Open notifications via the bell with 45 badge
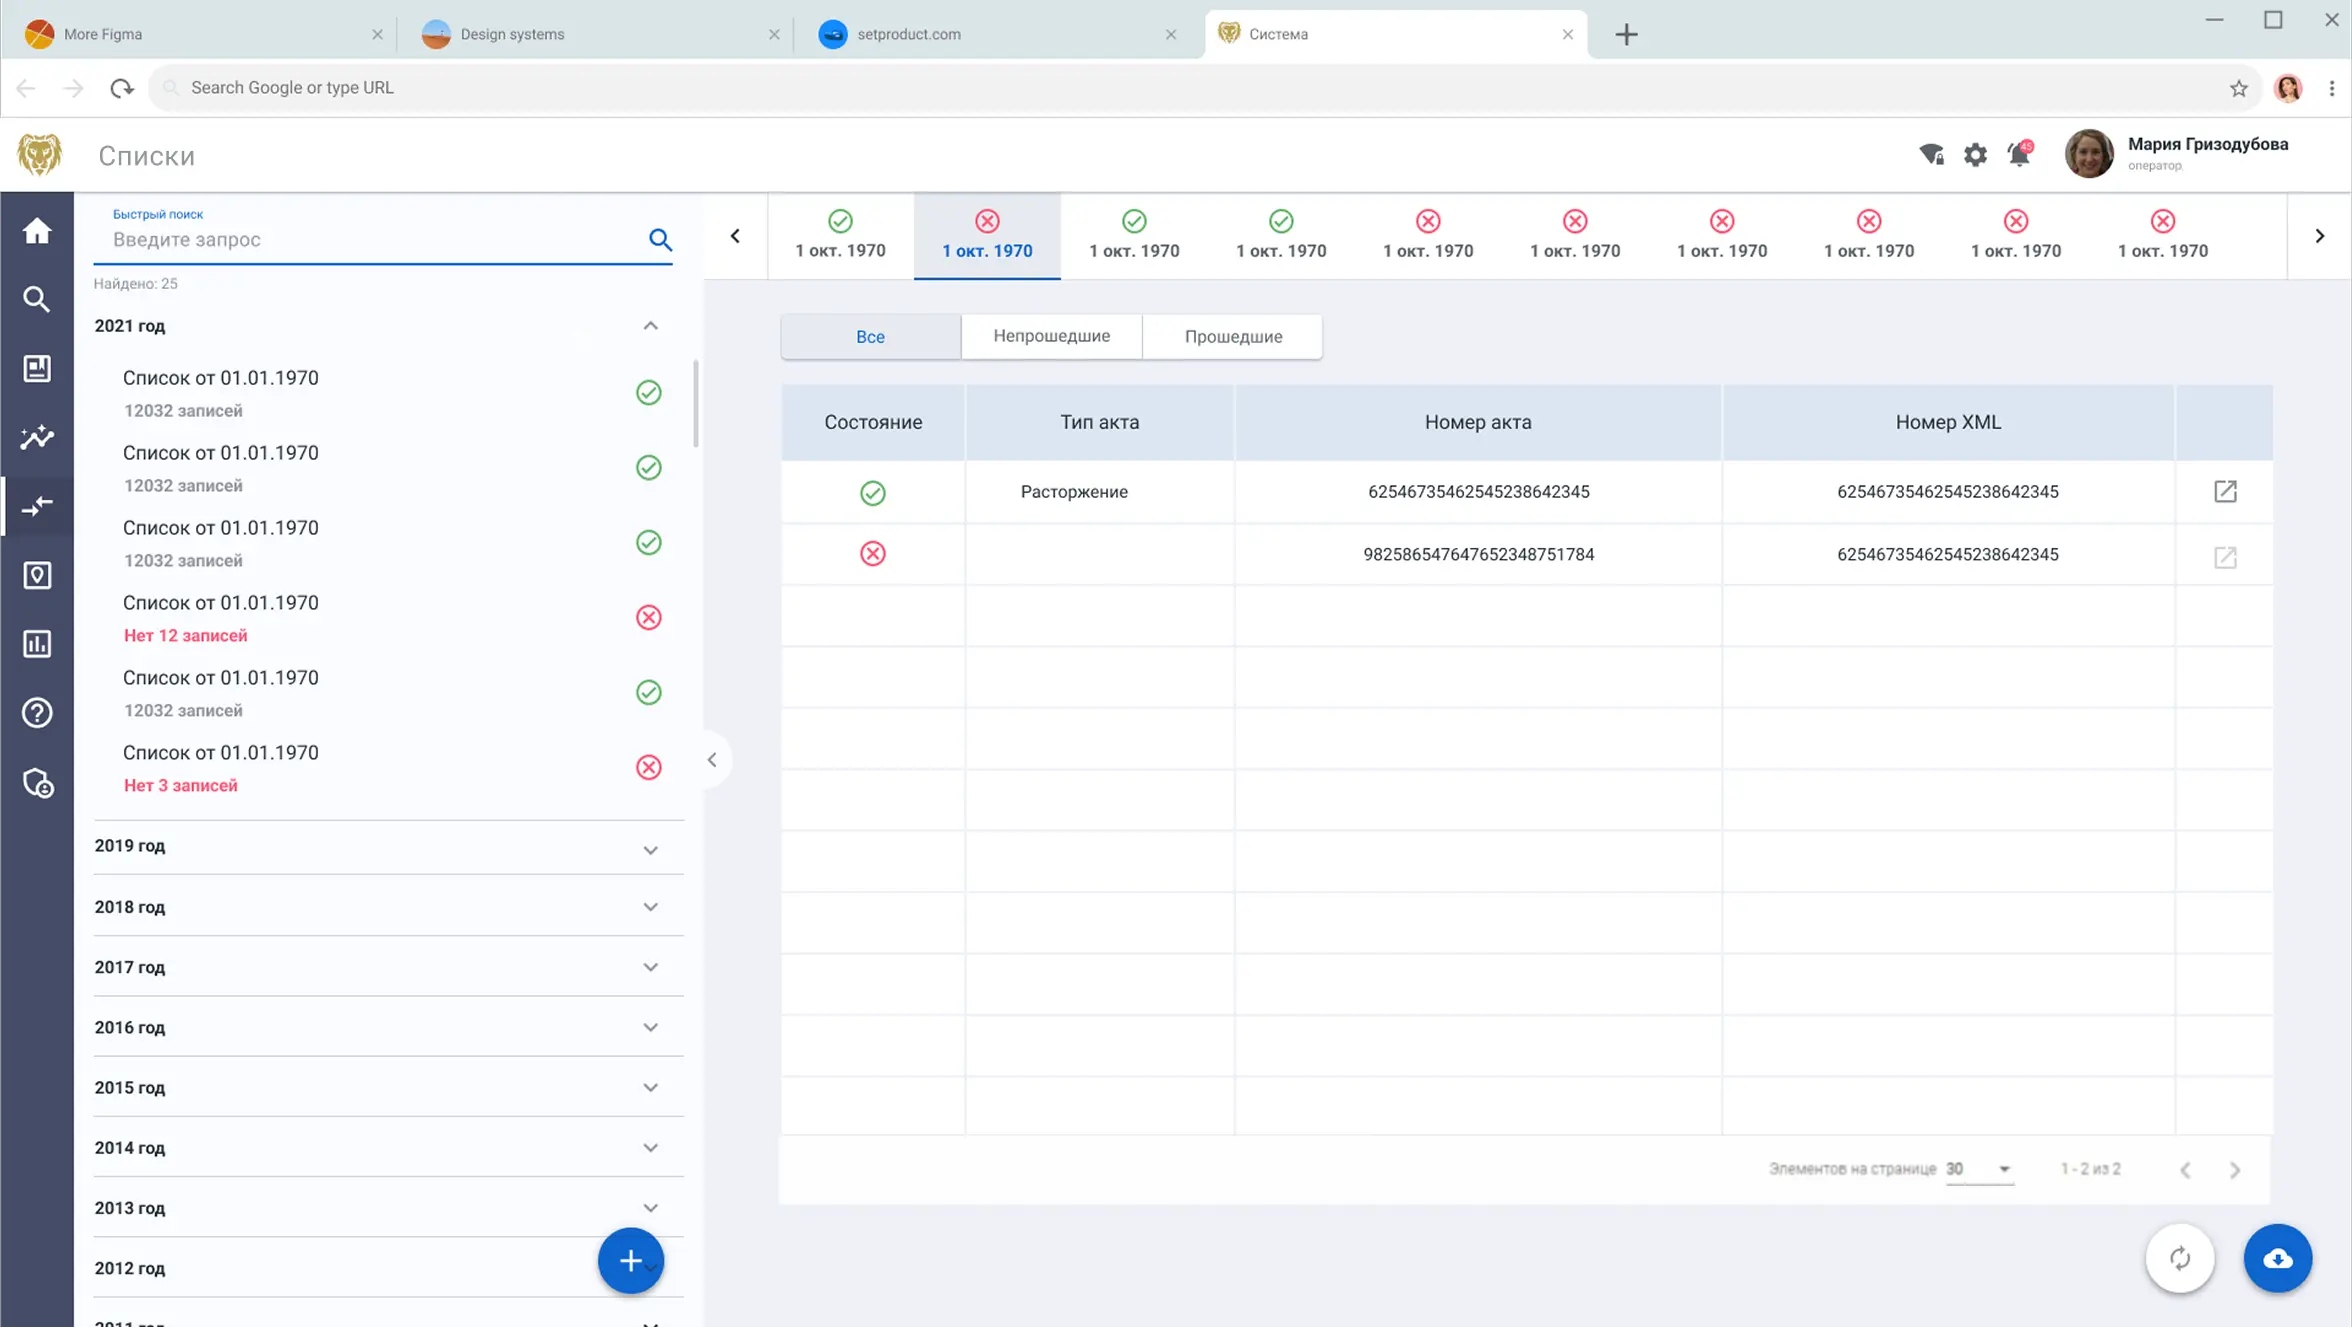Image resolution: width=2352 pixels, height=1328 pixels. click(2019, 155)
